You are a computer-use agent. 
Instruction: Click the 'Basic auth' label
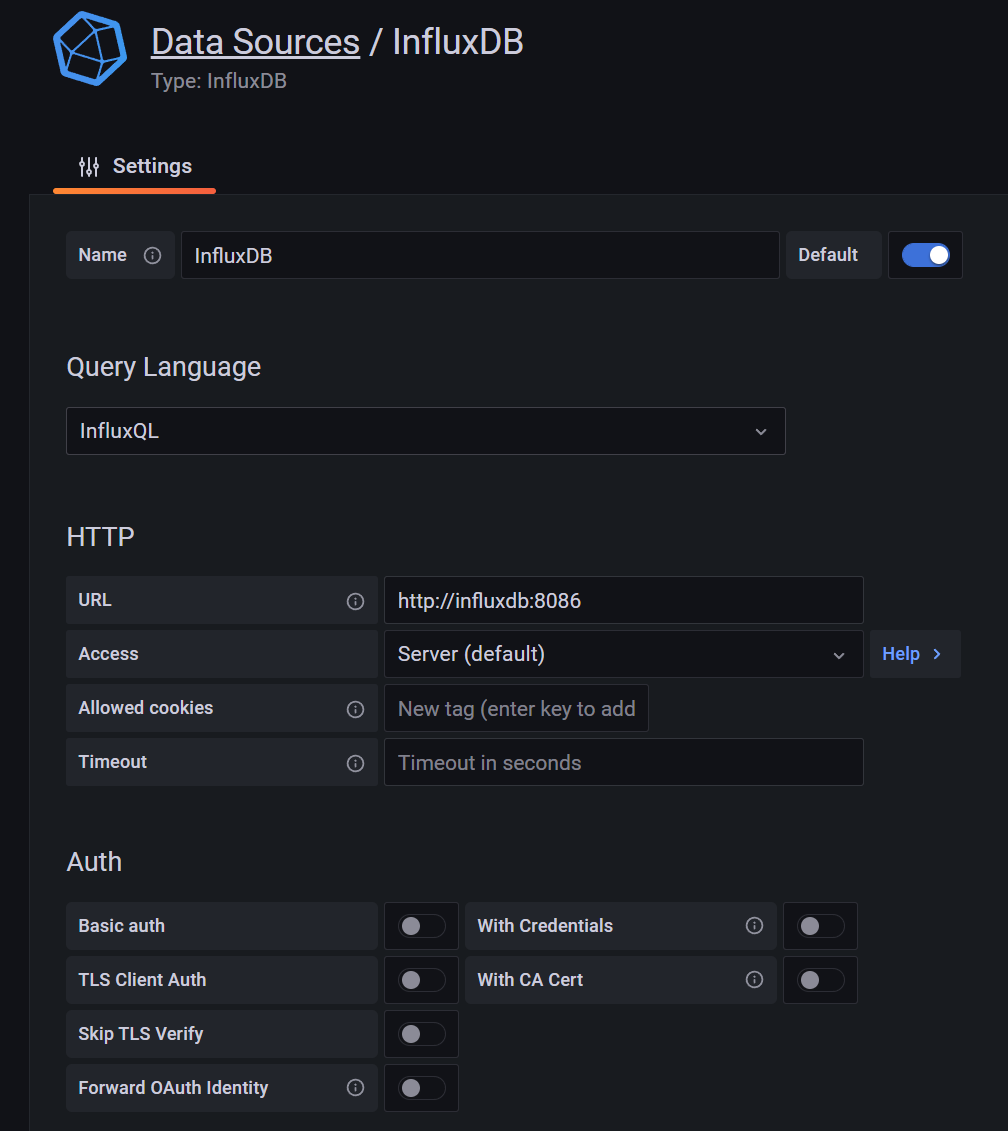[121, 926]
